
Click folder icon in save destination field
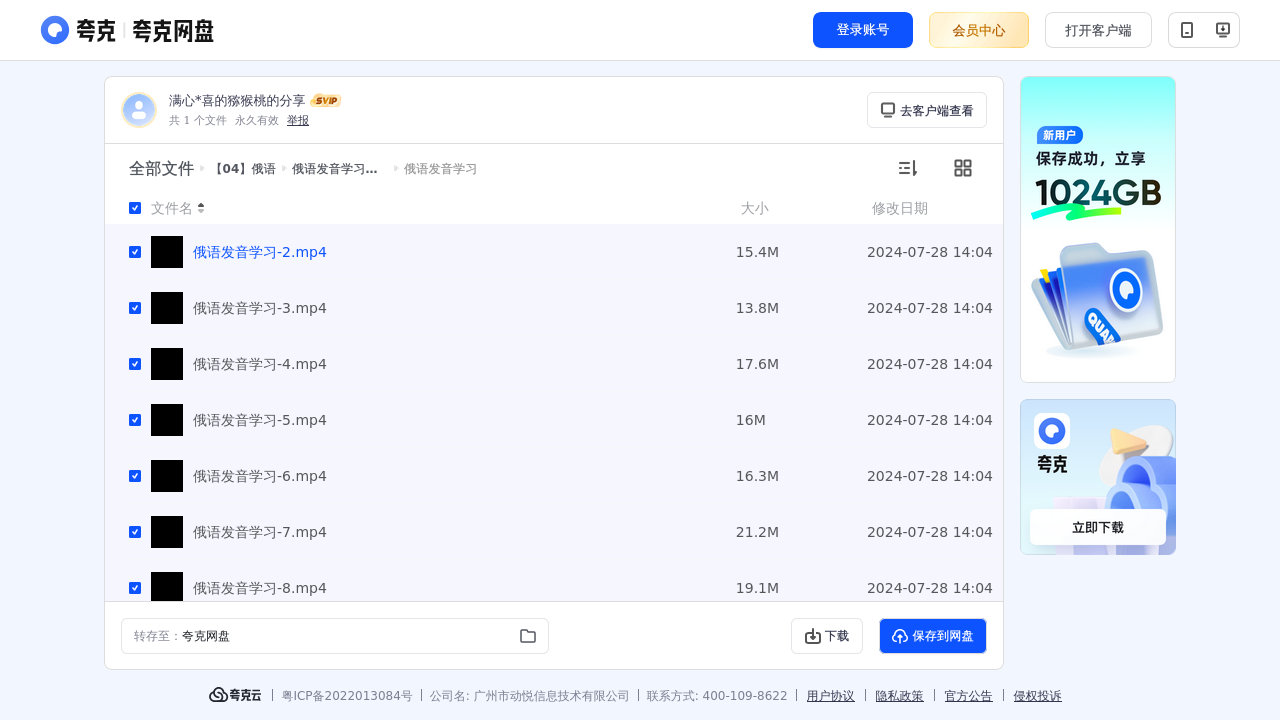(528, 636)
